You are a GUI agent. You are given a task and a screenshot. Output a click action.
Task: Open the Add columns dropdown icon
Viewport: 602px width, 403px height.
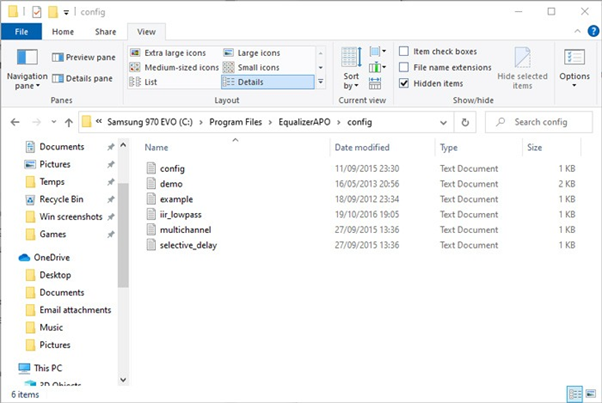point(377,68)
